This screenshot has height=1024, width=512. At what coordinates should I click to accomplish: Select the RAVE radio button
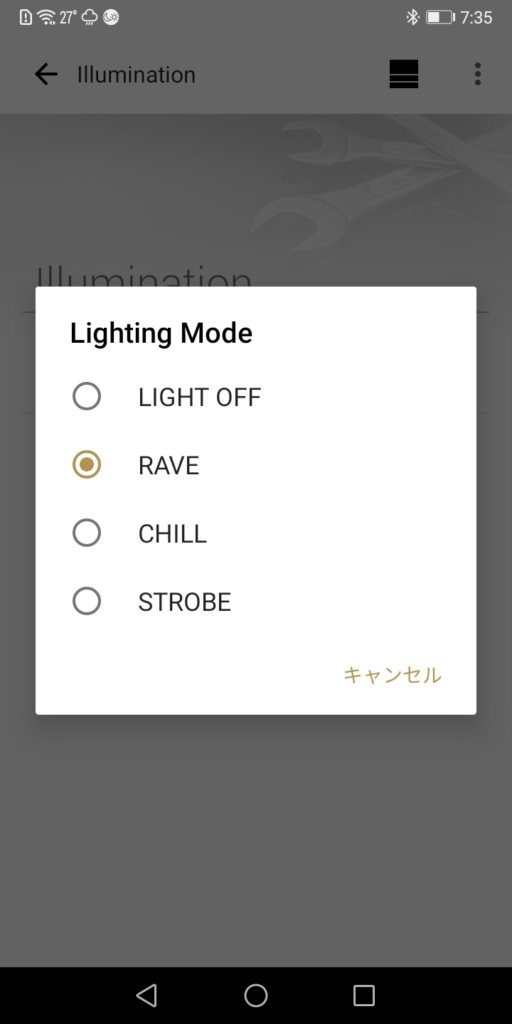pos(86,465)
